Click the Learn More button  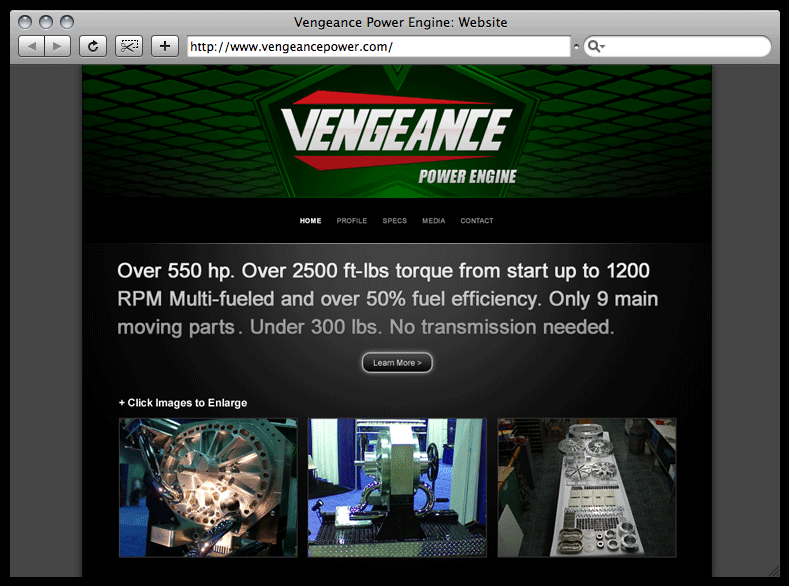[x=397, y=363]
